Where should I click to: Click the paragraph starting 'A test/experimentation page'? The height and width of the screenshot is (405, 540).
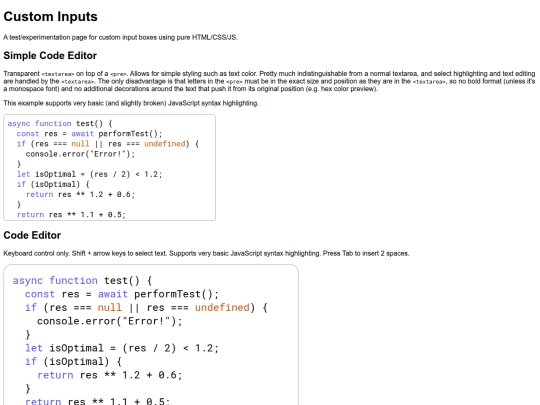point(121,37)
